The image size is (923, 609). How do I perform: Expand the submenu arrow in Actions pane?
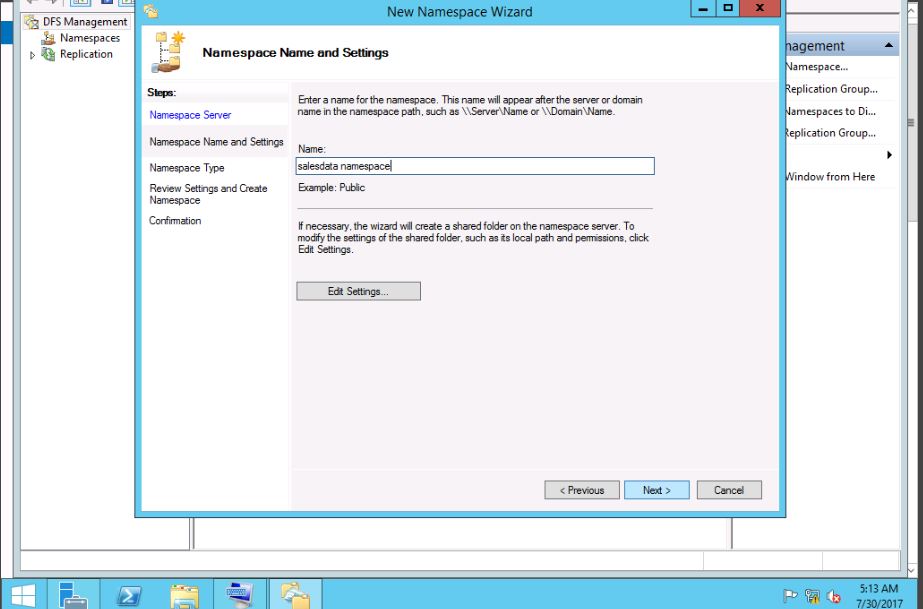tap(889, 155)
